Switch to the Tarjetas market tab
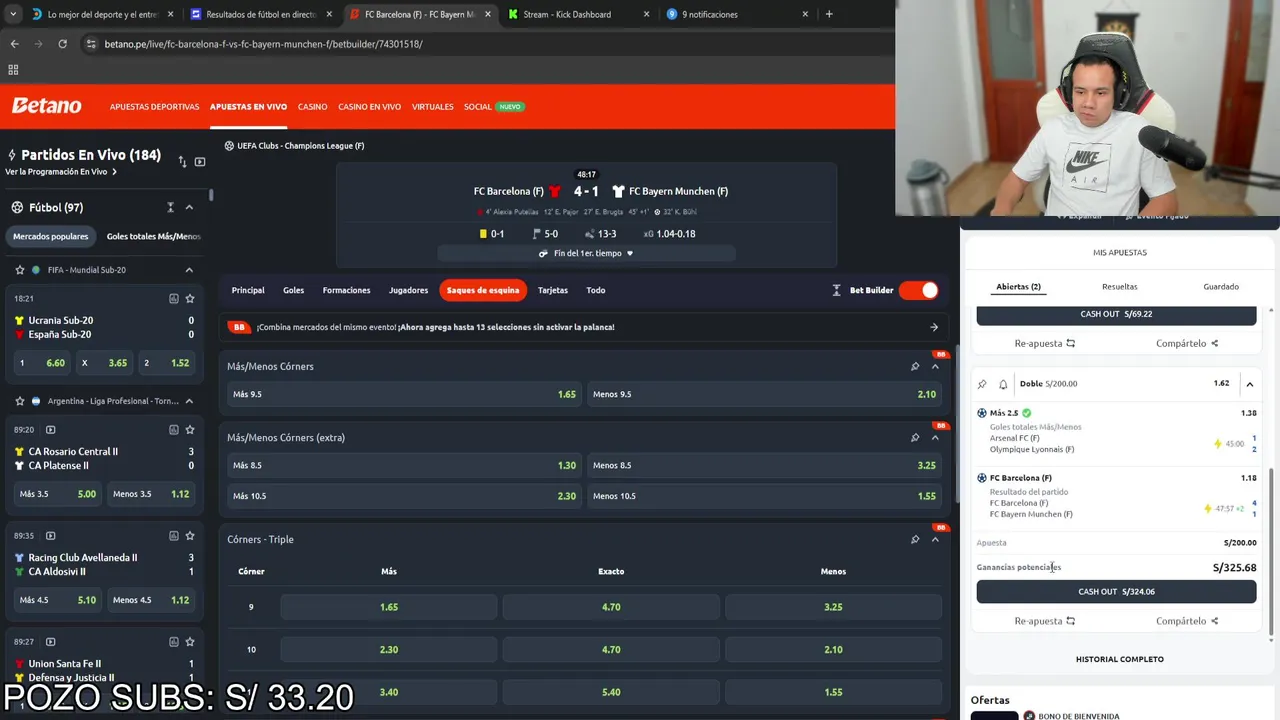This screenshot has height=720, width=1280. tap(552, 290)
